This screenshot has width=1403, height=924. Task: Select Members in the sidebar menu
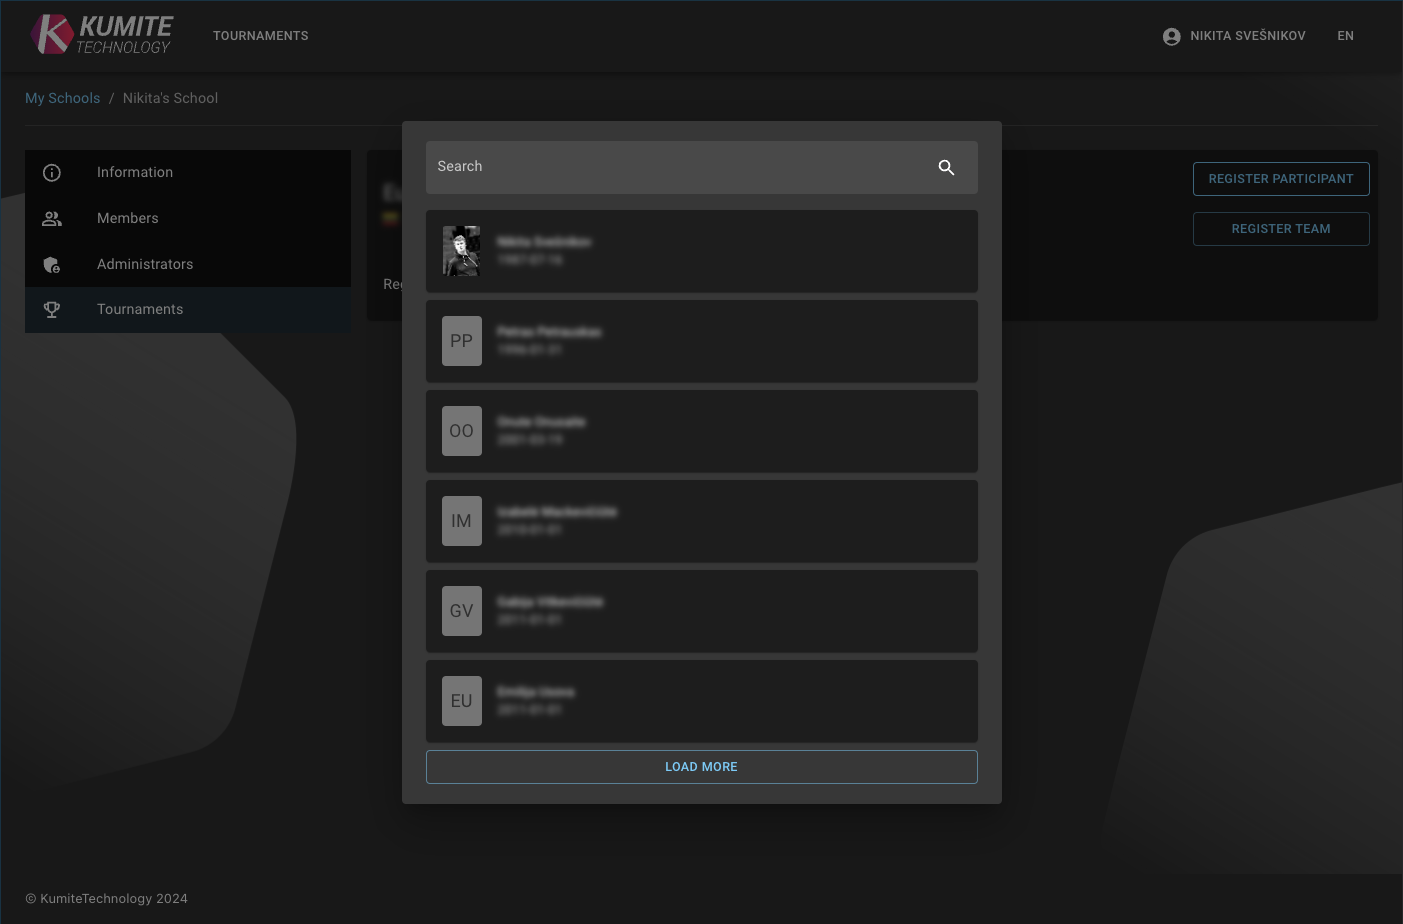point(127,218)
